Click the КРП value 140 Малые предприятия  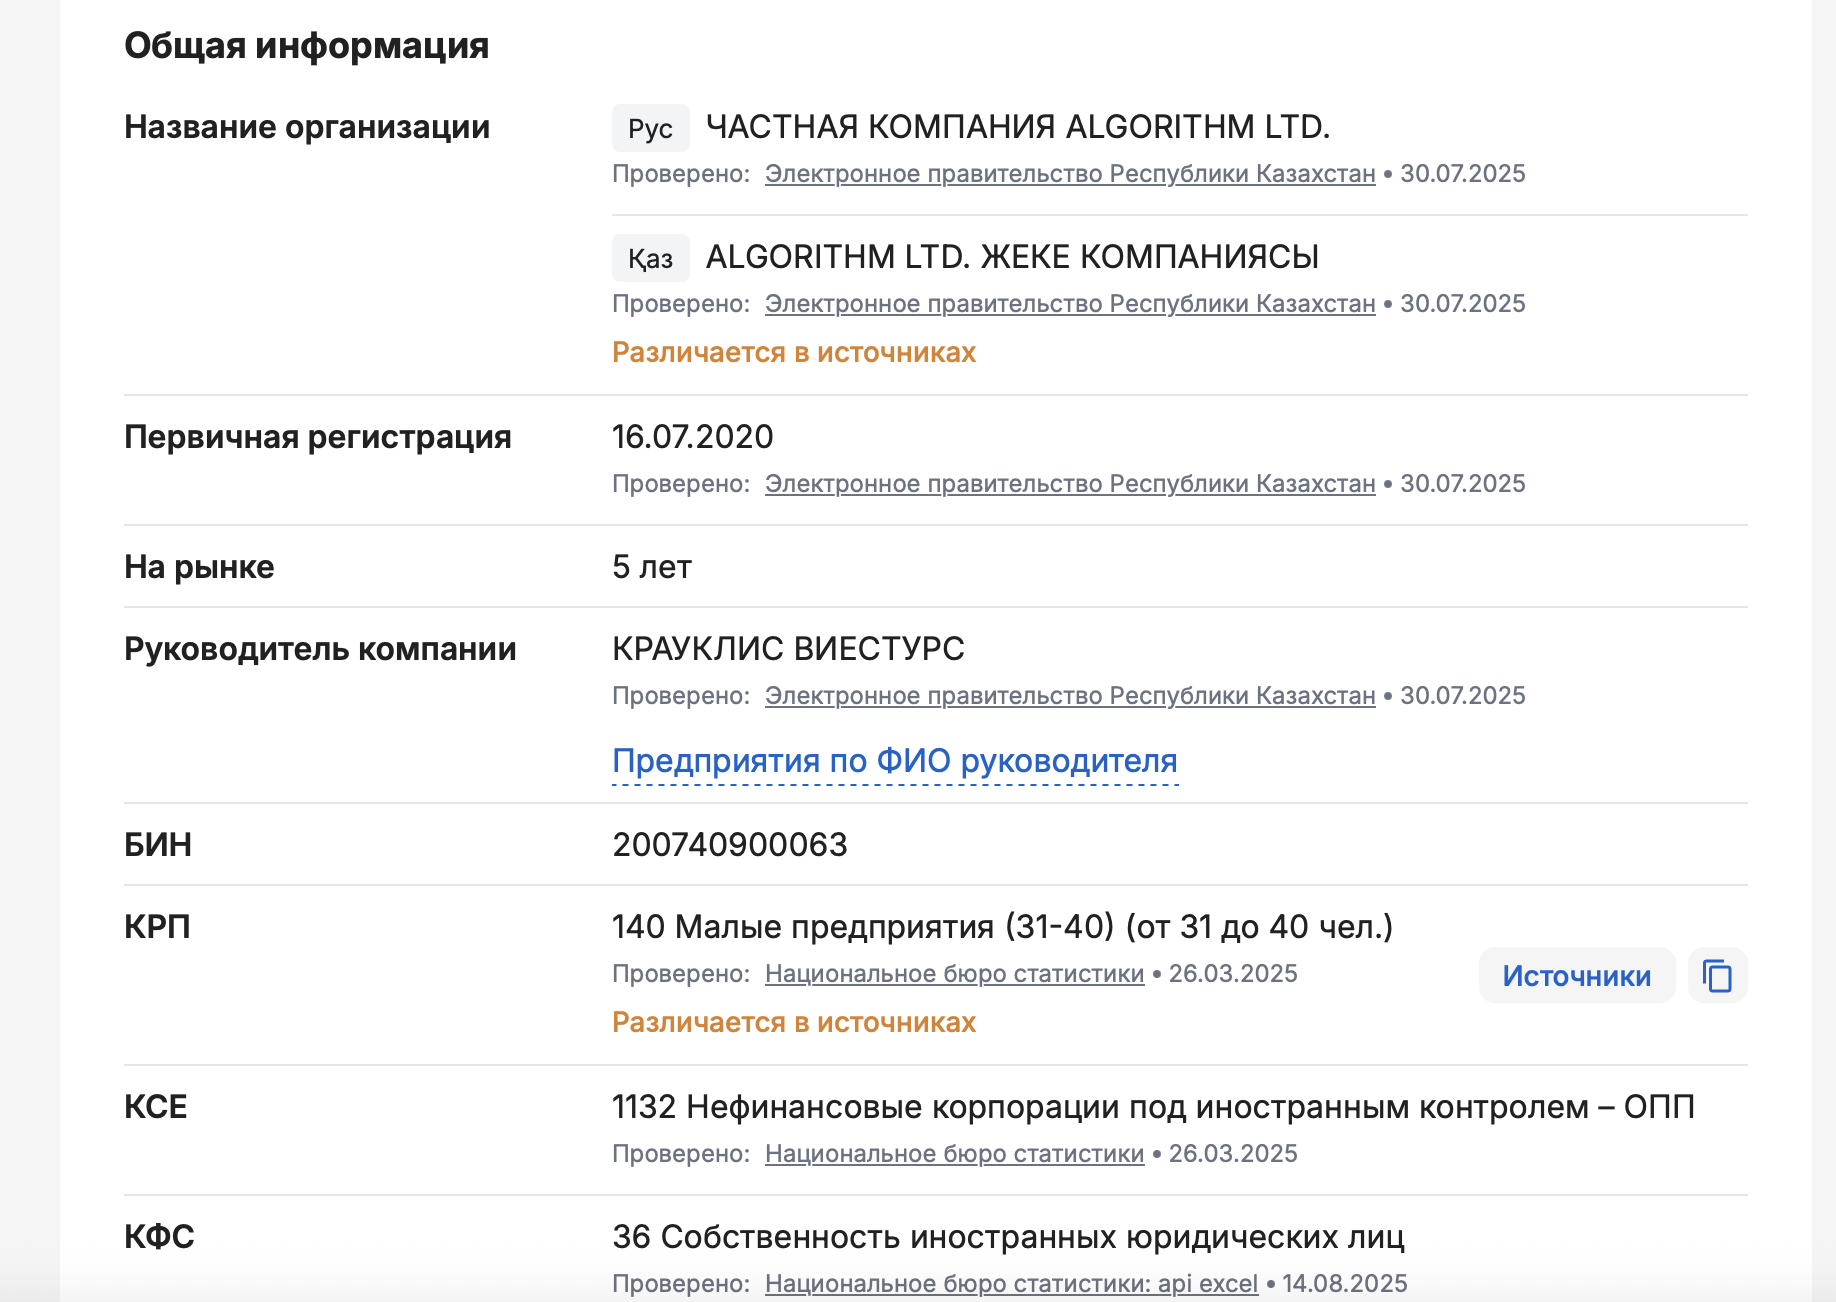(1002, 927)
